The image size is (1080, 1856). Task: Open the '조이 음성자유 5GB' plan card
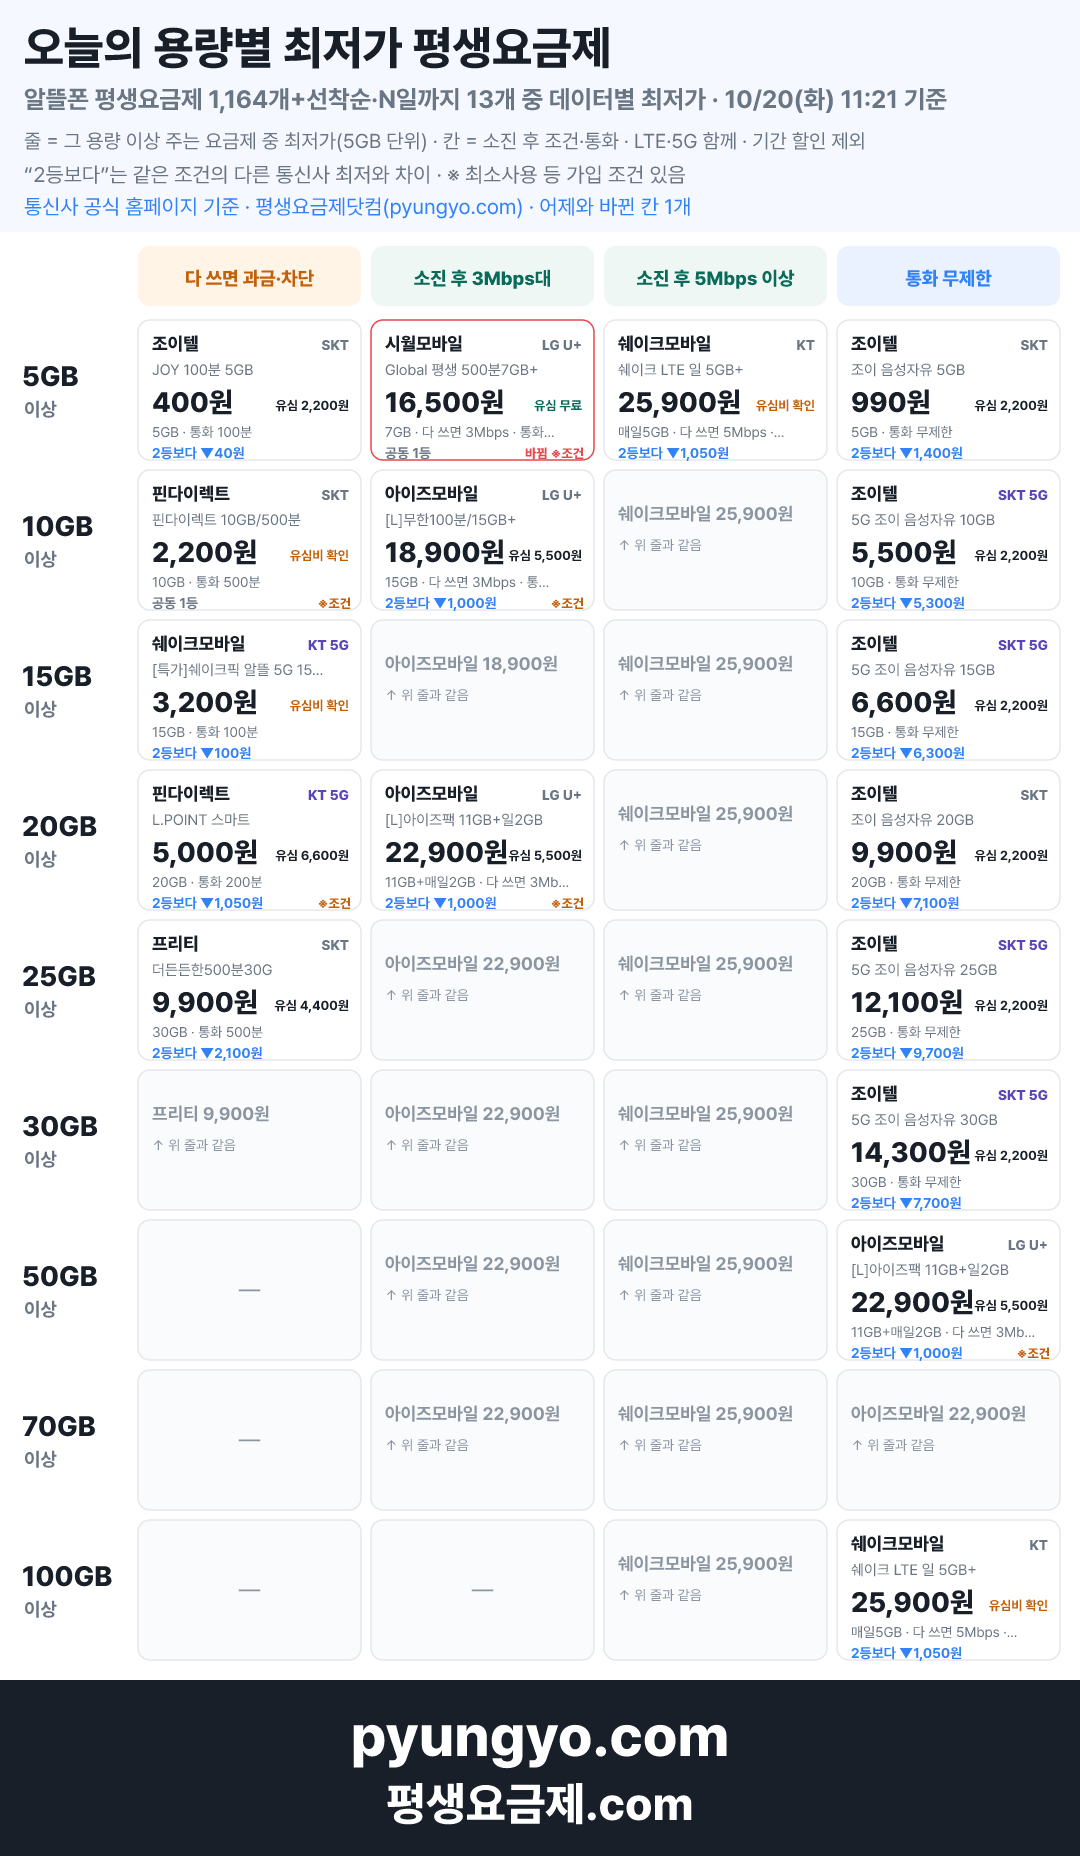[948, 390]
